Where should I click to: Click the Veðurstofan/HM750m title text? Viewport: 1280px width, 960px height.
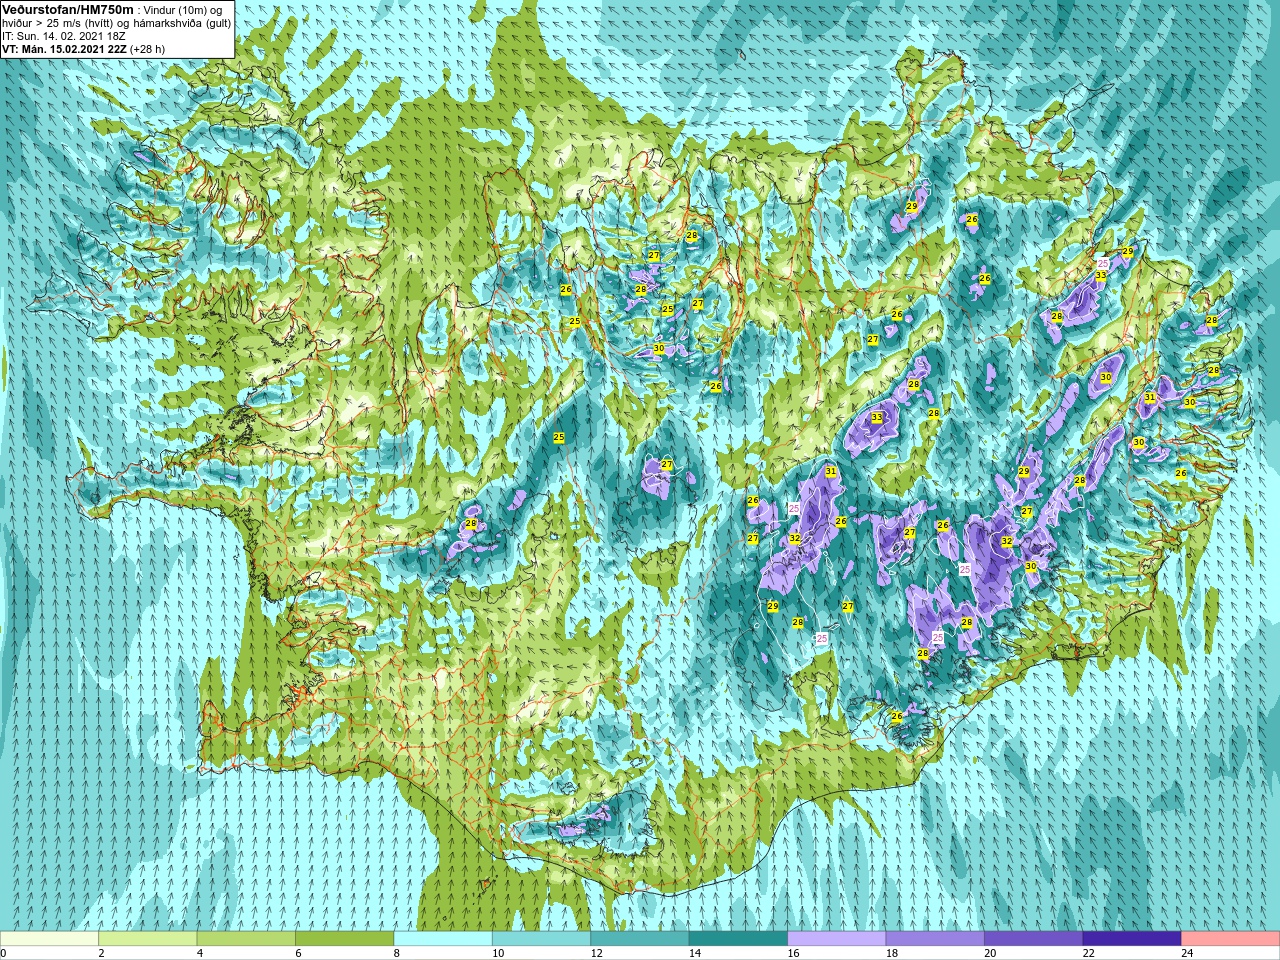[67, 9]
